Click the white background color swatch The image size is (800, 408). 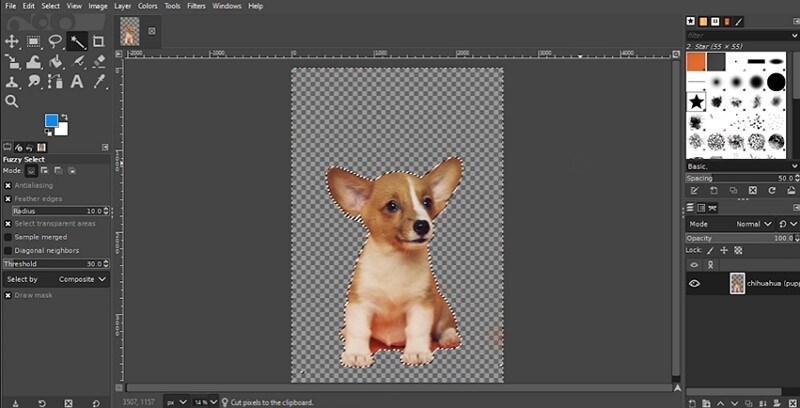click(63, 130)
